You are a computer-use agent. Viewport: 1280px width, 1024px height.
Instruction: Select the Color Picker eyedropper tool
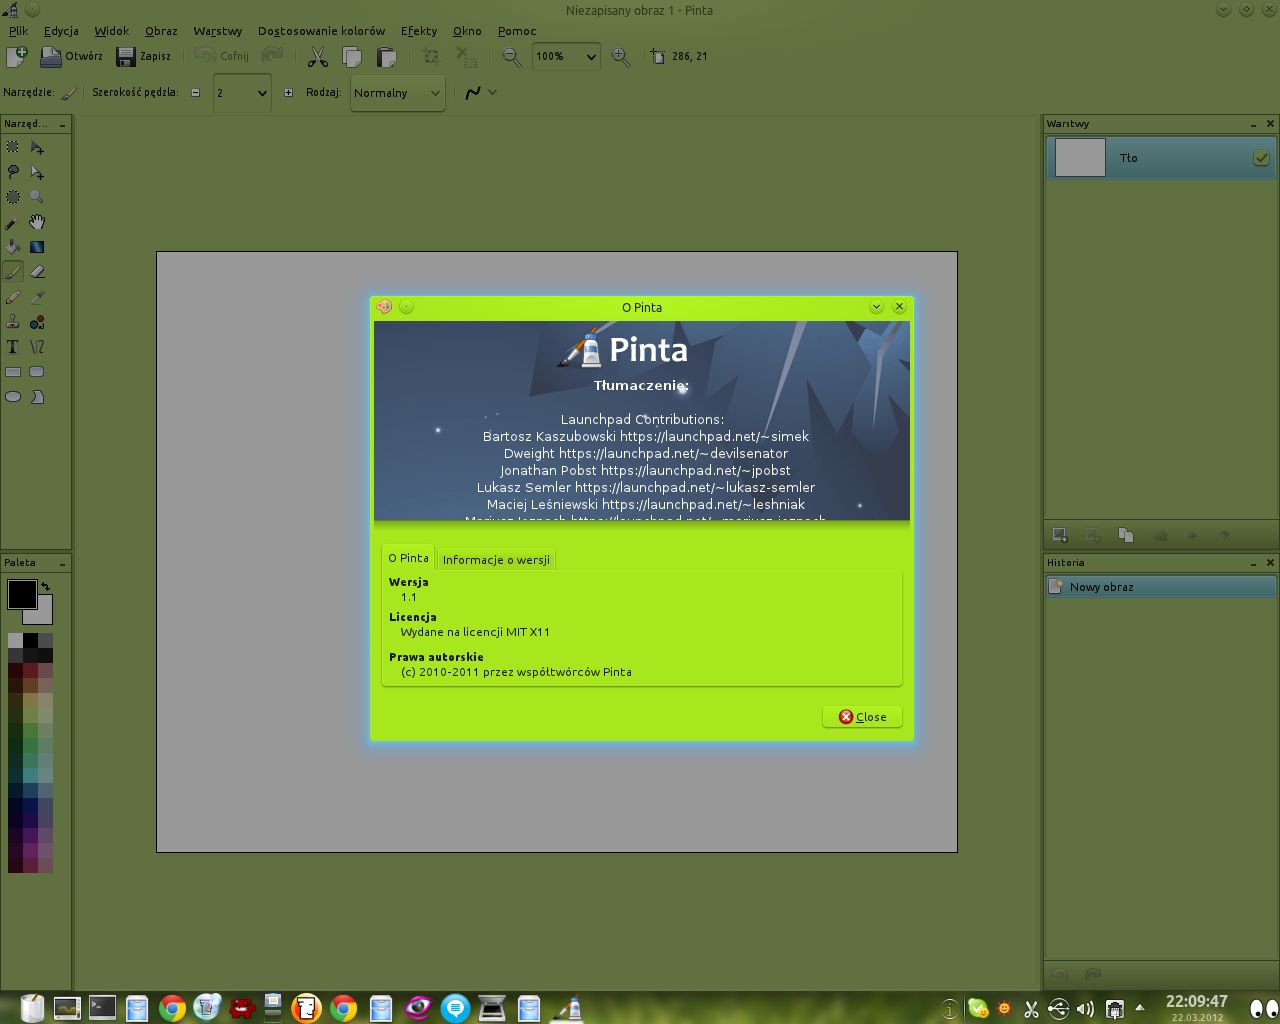point(37,297)
